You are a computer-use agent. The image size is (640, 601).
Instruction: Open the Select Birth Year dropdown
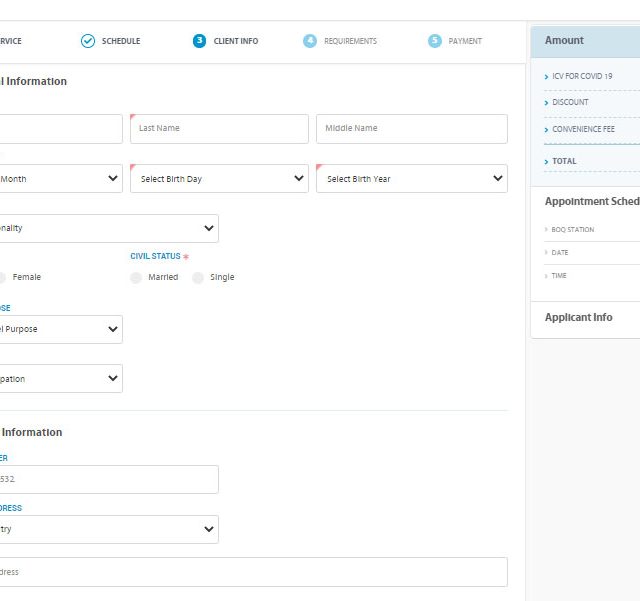pos(411,179)
